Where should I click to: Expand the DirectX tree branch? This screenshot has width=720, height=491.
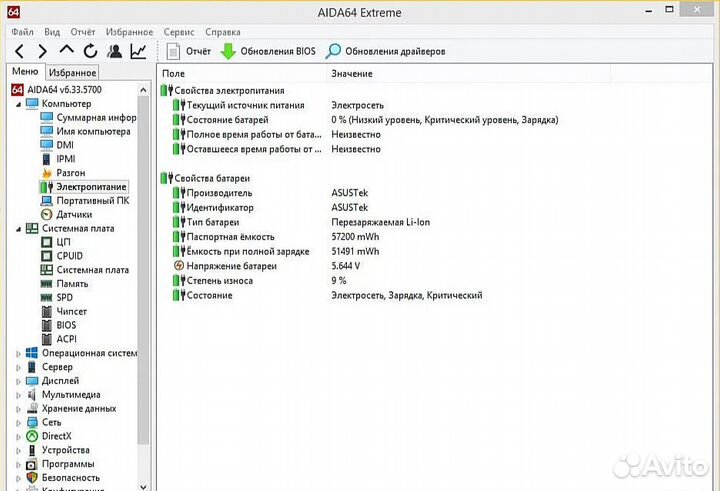coord(18,436)
